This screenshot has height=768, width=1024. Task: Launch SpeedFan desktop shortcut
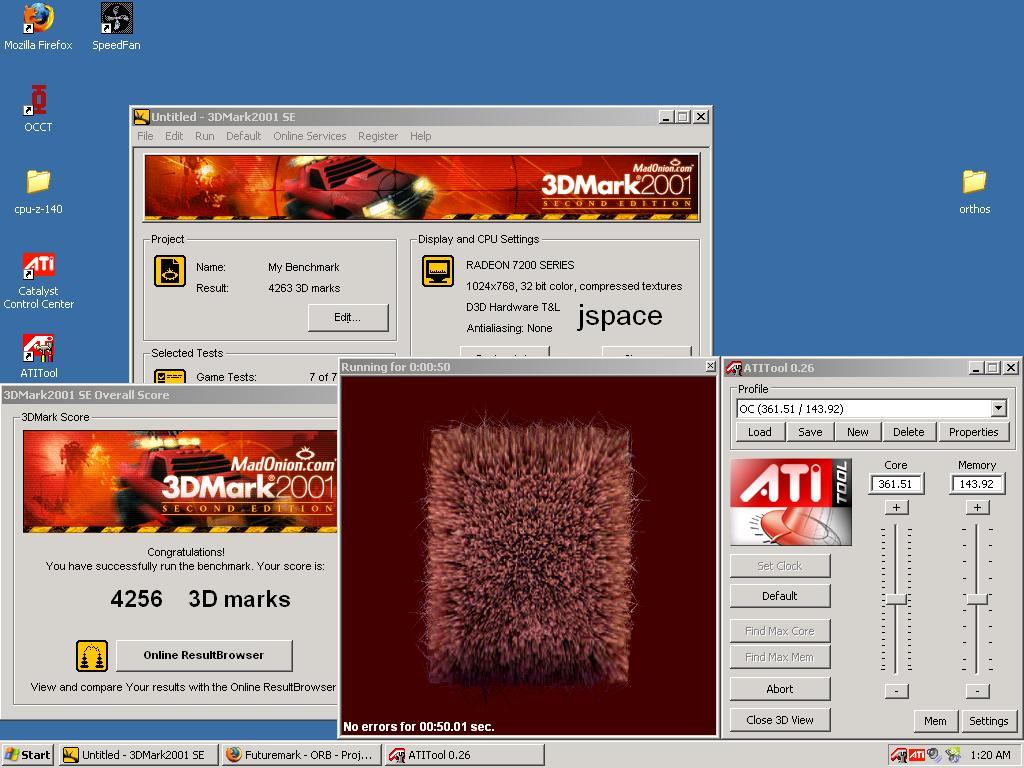(x=116, y=27)
